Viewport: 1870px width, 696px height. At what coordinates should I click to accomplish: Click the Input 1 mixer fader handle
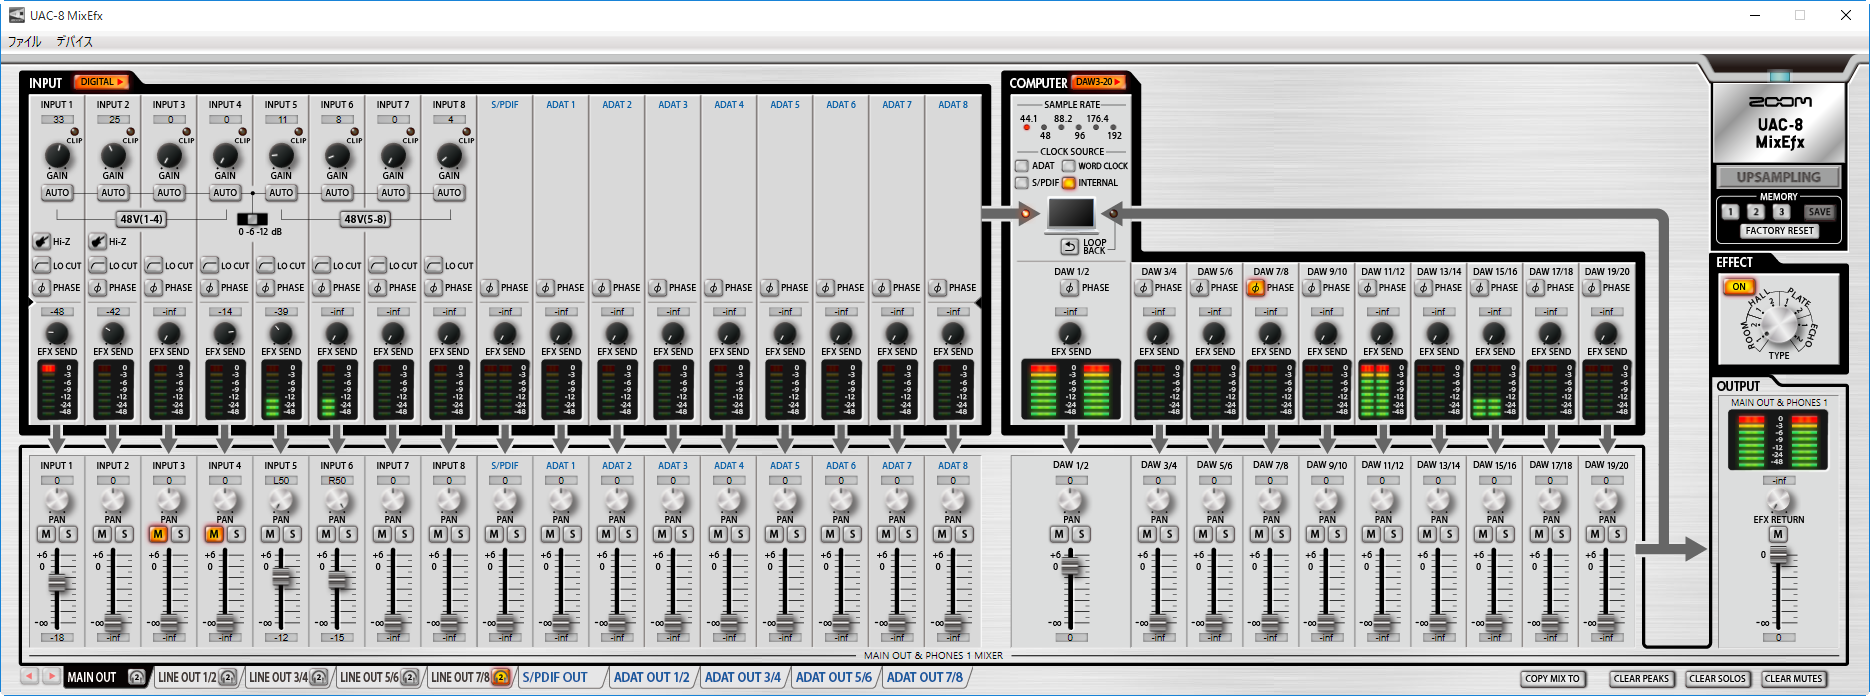[58, 584]
